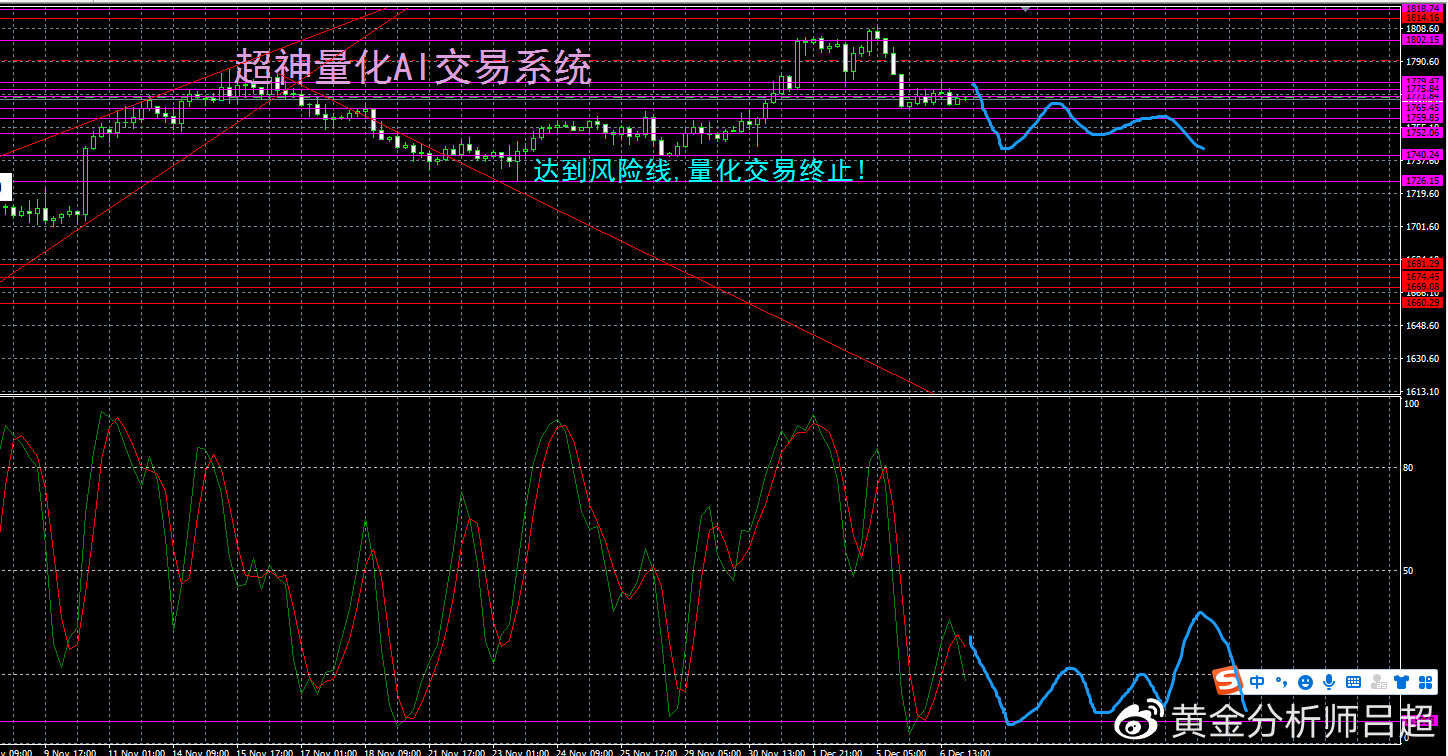Click the 1613.10 price scale value

1422,391
